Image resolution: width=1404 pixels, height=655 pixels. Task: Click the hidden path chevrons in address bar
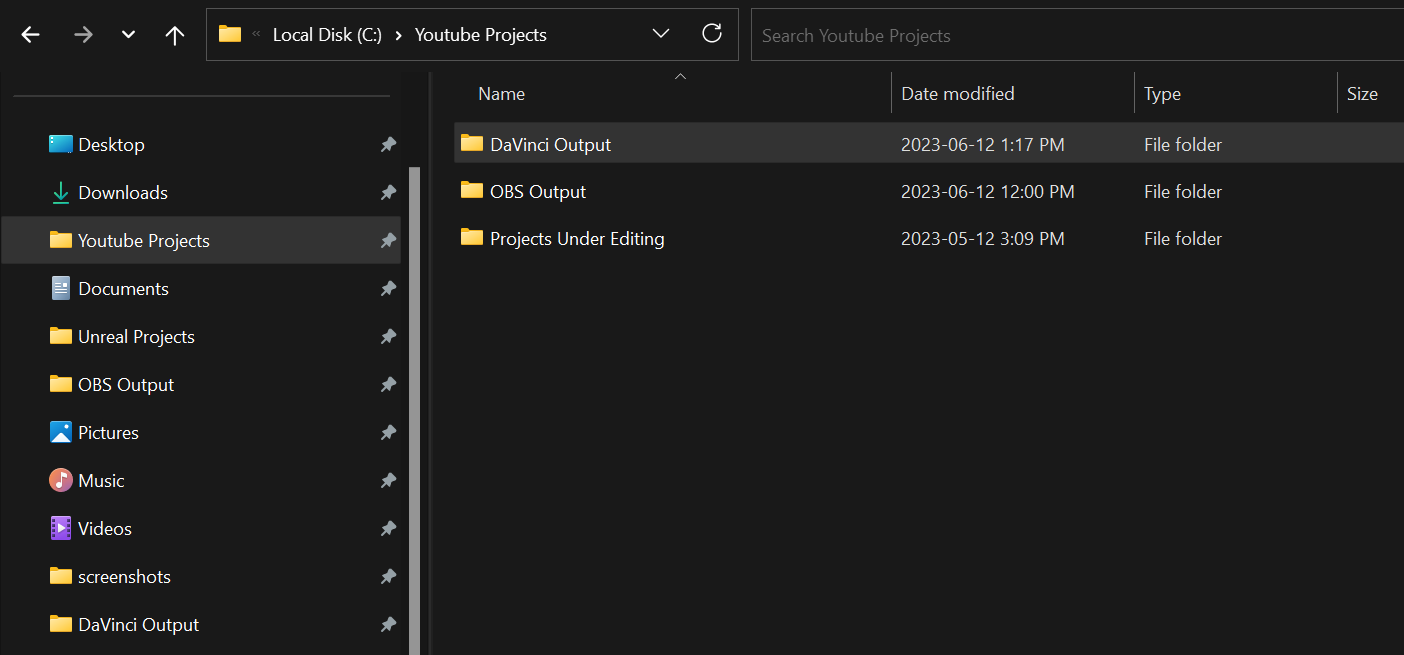(256, 35)
